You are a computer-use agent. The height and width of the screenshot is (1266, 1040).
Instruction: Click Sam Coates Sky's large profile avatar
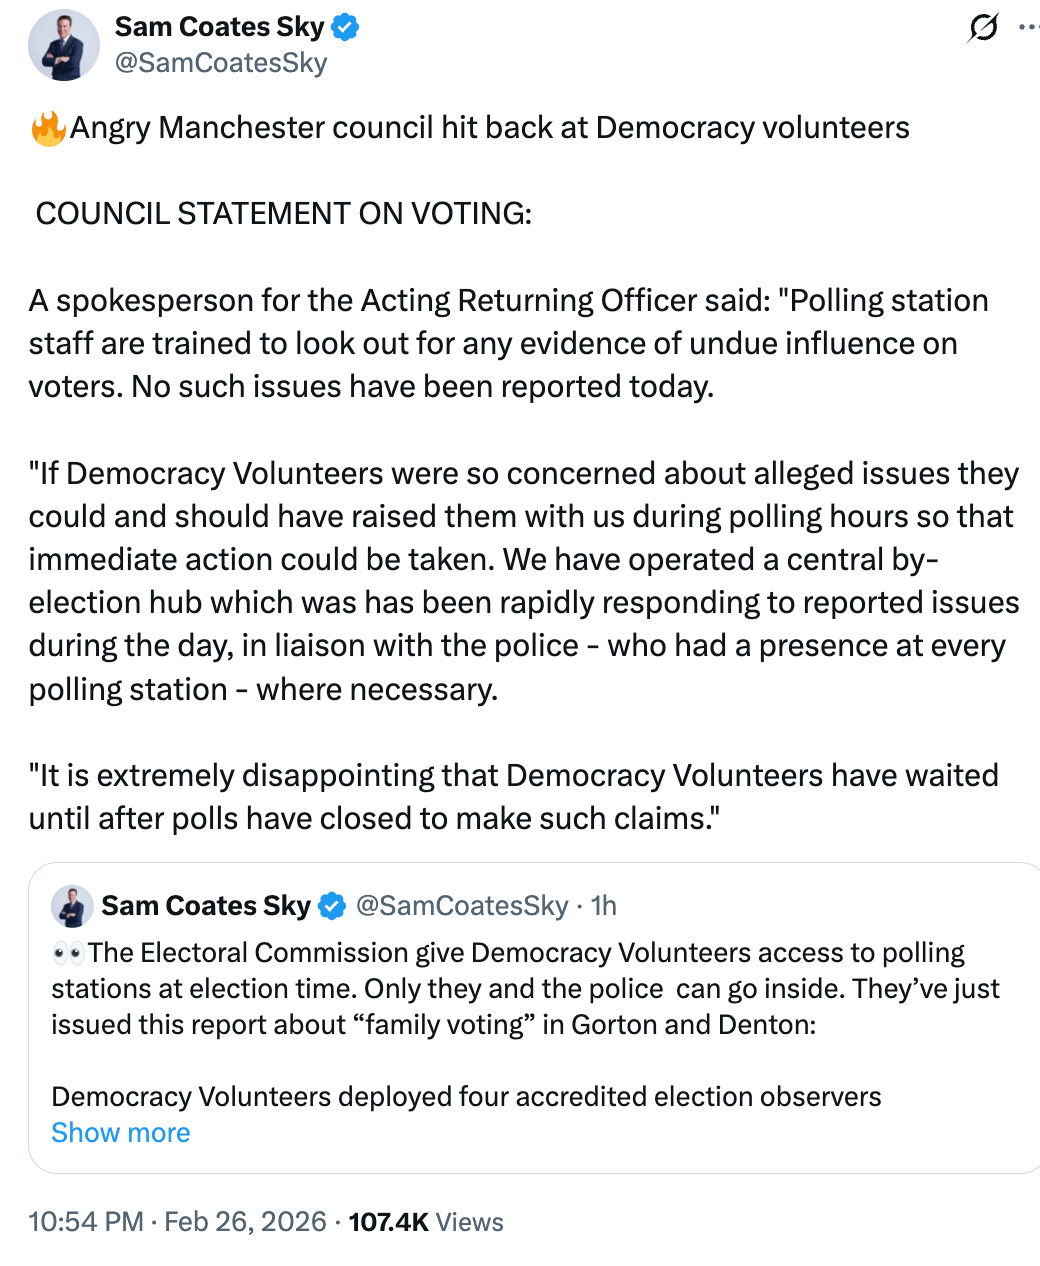point(64,45)
